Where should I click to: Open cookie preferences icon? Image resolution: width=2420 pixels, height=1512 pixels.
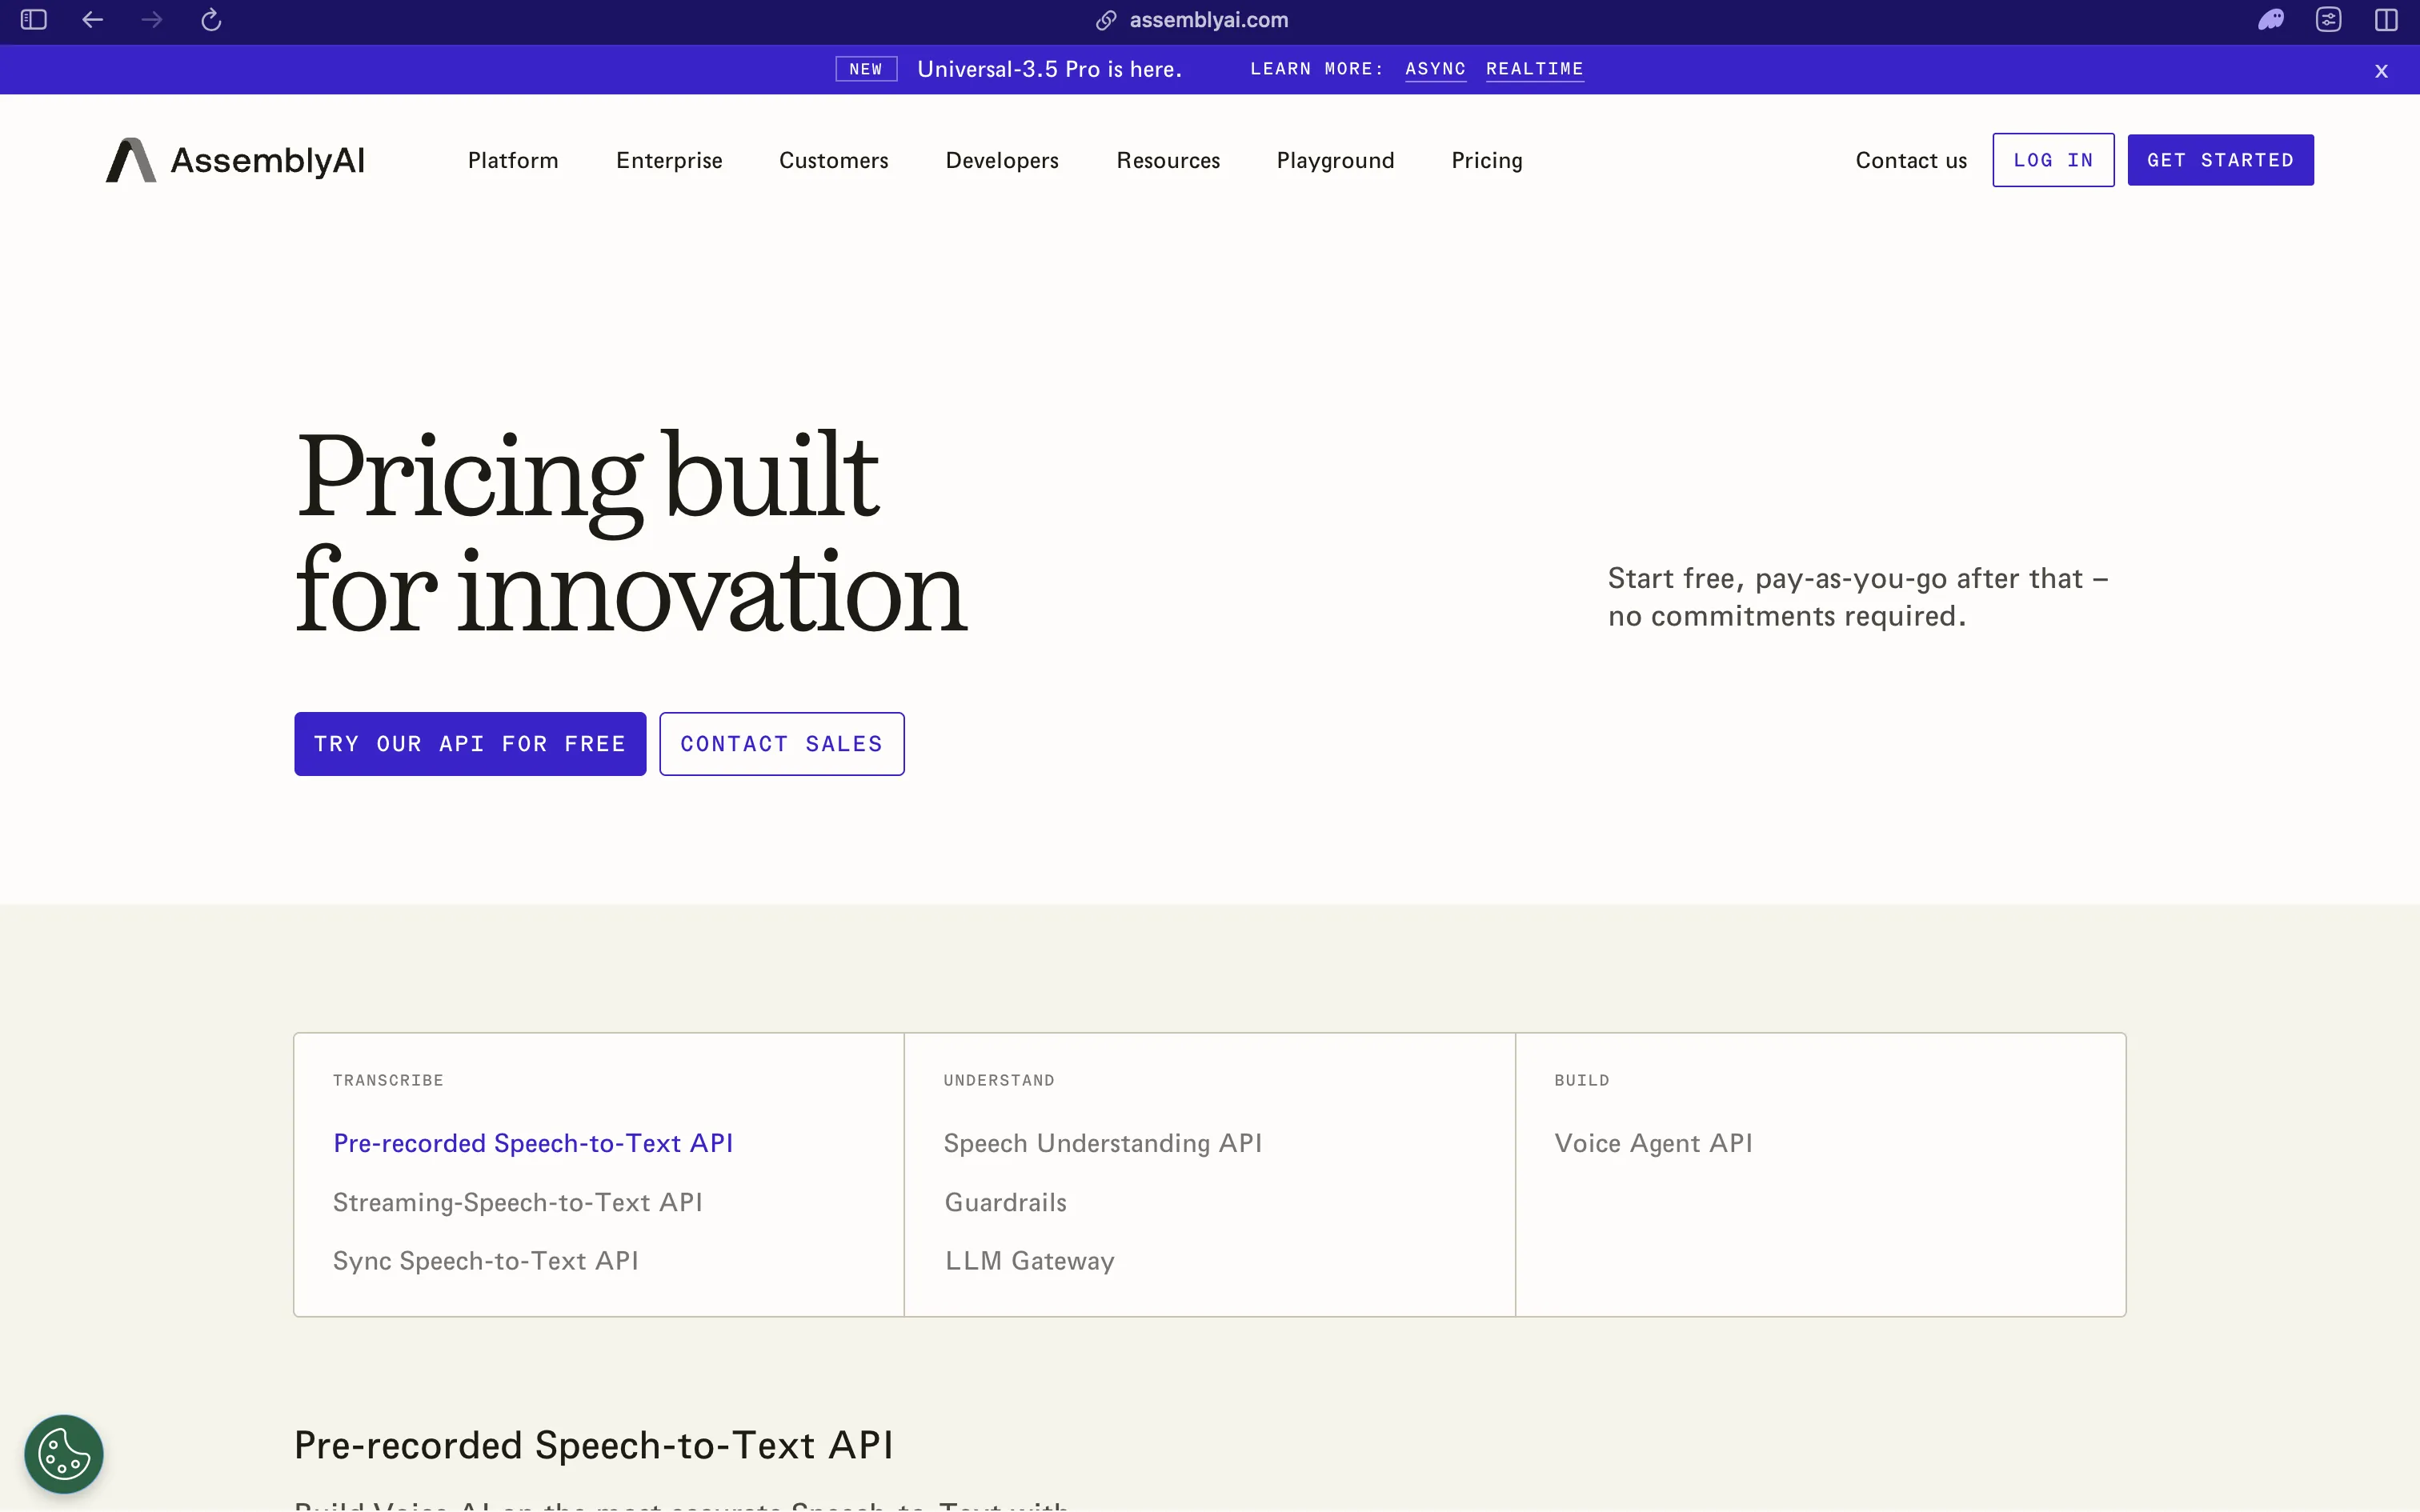[x=64, y=1454]
